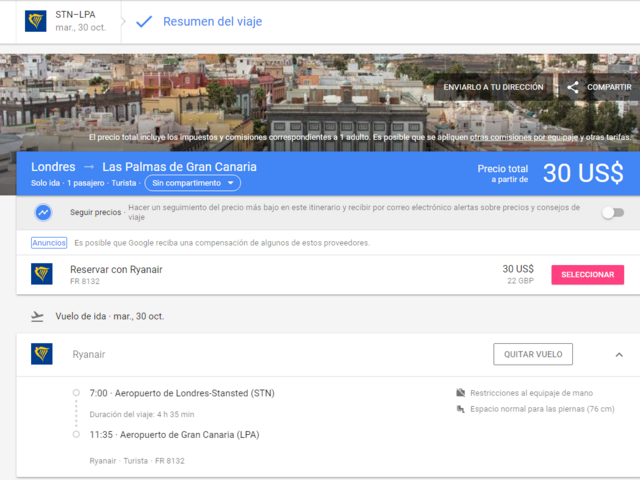Click the Las Palmas de Gran Canaria heading
The image size is (640, 480).
(x=179, y=167)
